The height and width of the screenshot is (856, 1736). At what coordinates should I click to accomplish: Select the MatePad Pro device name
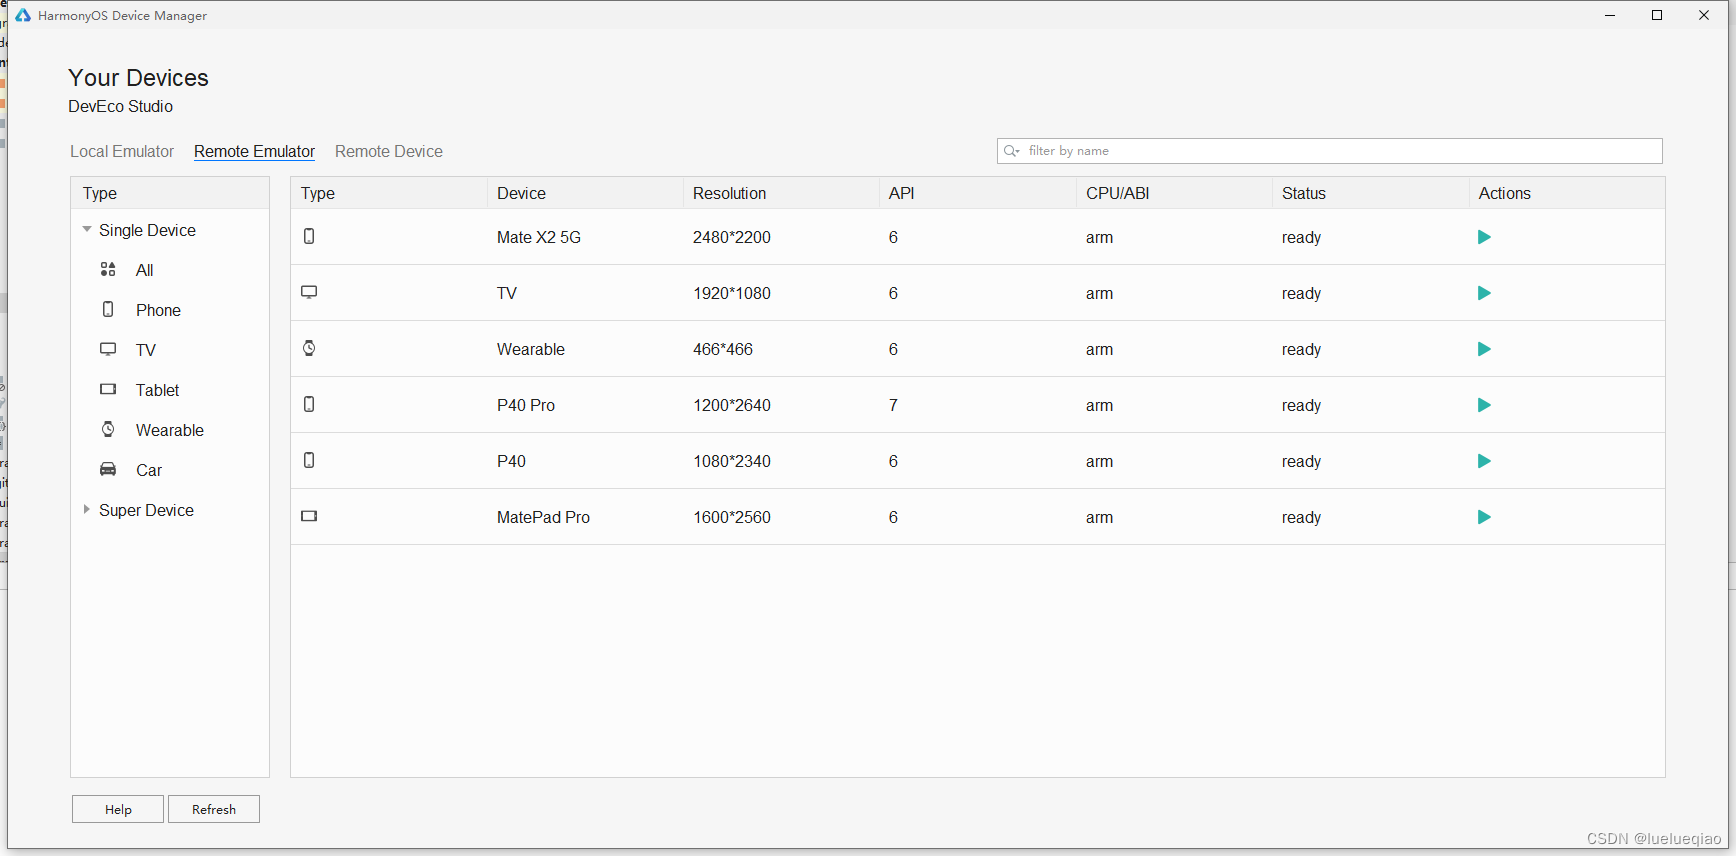click(x=543, y=517)
